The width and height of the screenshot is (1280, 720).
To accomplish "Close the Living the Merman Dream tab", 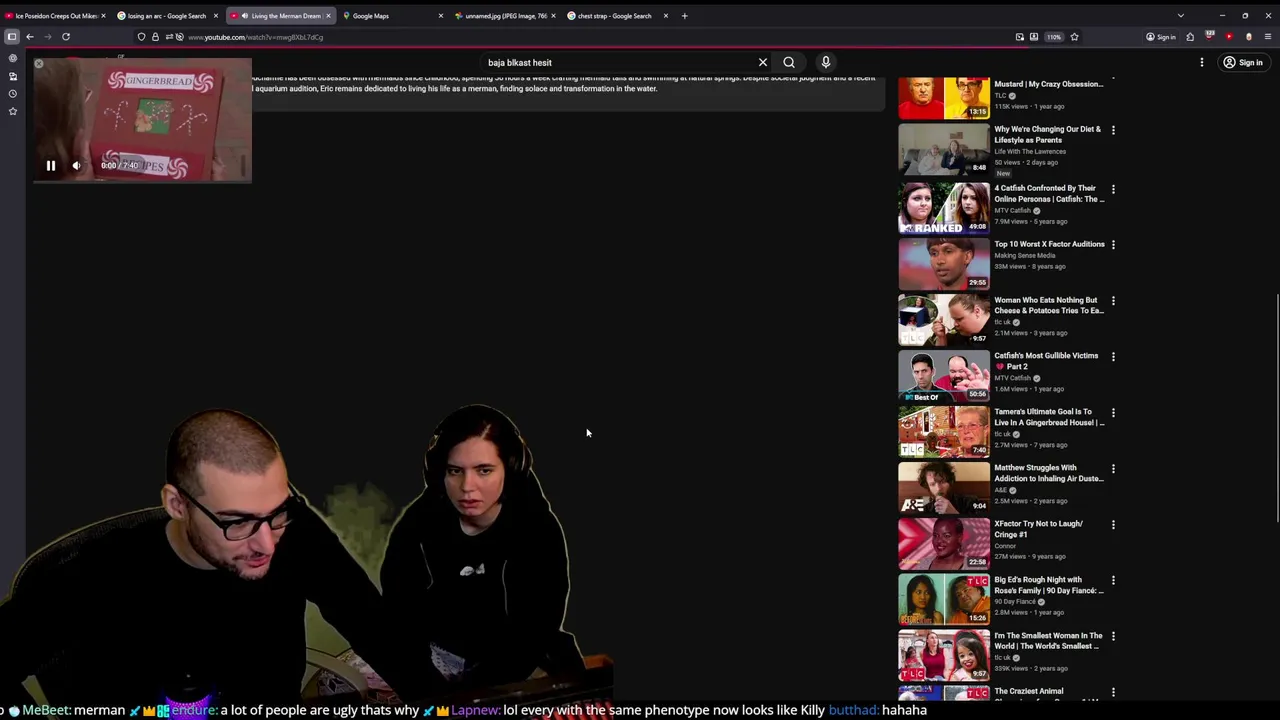I will (x=328, y=16).
